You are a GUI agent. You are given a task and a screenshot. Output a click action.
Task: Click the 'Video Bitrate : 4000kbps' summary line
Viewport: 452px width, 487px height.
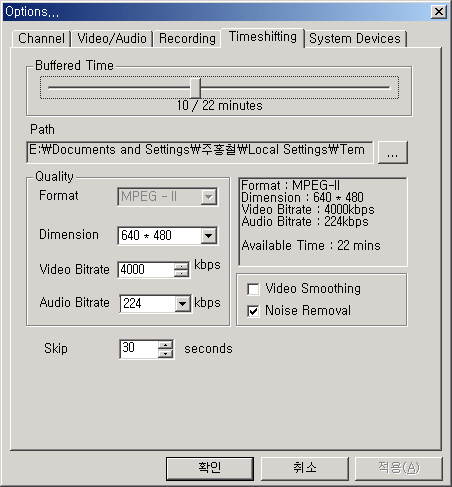[x=308, y=210]
